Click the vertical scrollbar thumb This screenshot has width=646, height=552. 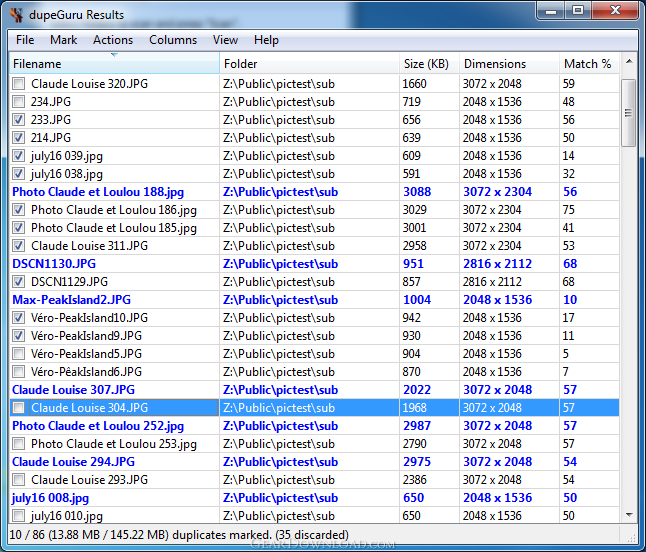(x=629, y=112)
